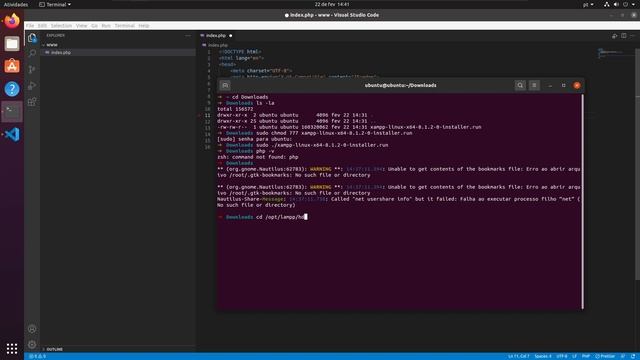Click the new tab button in terminal
Viewport: 640px width, 360px height.
click(x=225, y=85)
